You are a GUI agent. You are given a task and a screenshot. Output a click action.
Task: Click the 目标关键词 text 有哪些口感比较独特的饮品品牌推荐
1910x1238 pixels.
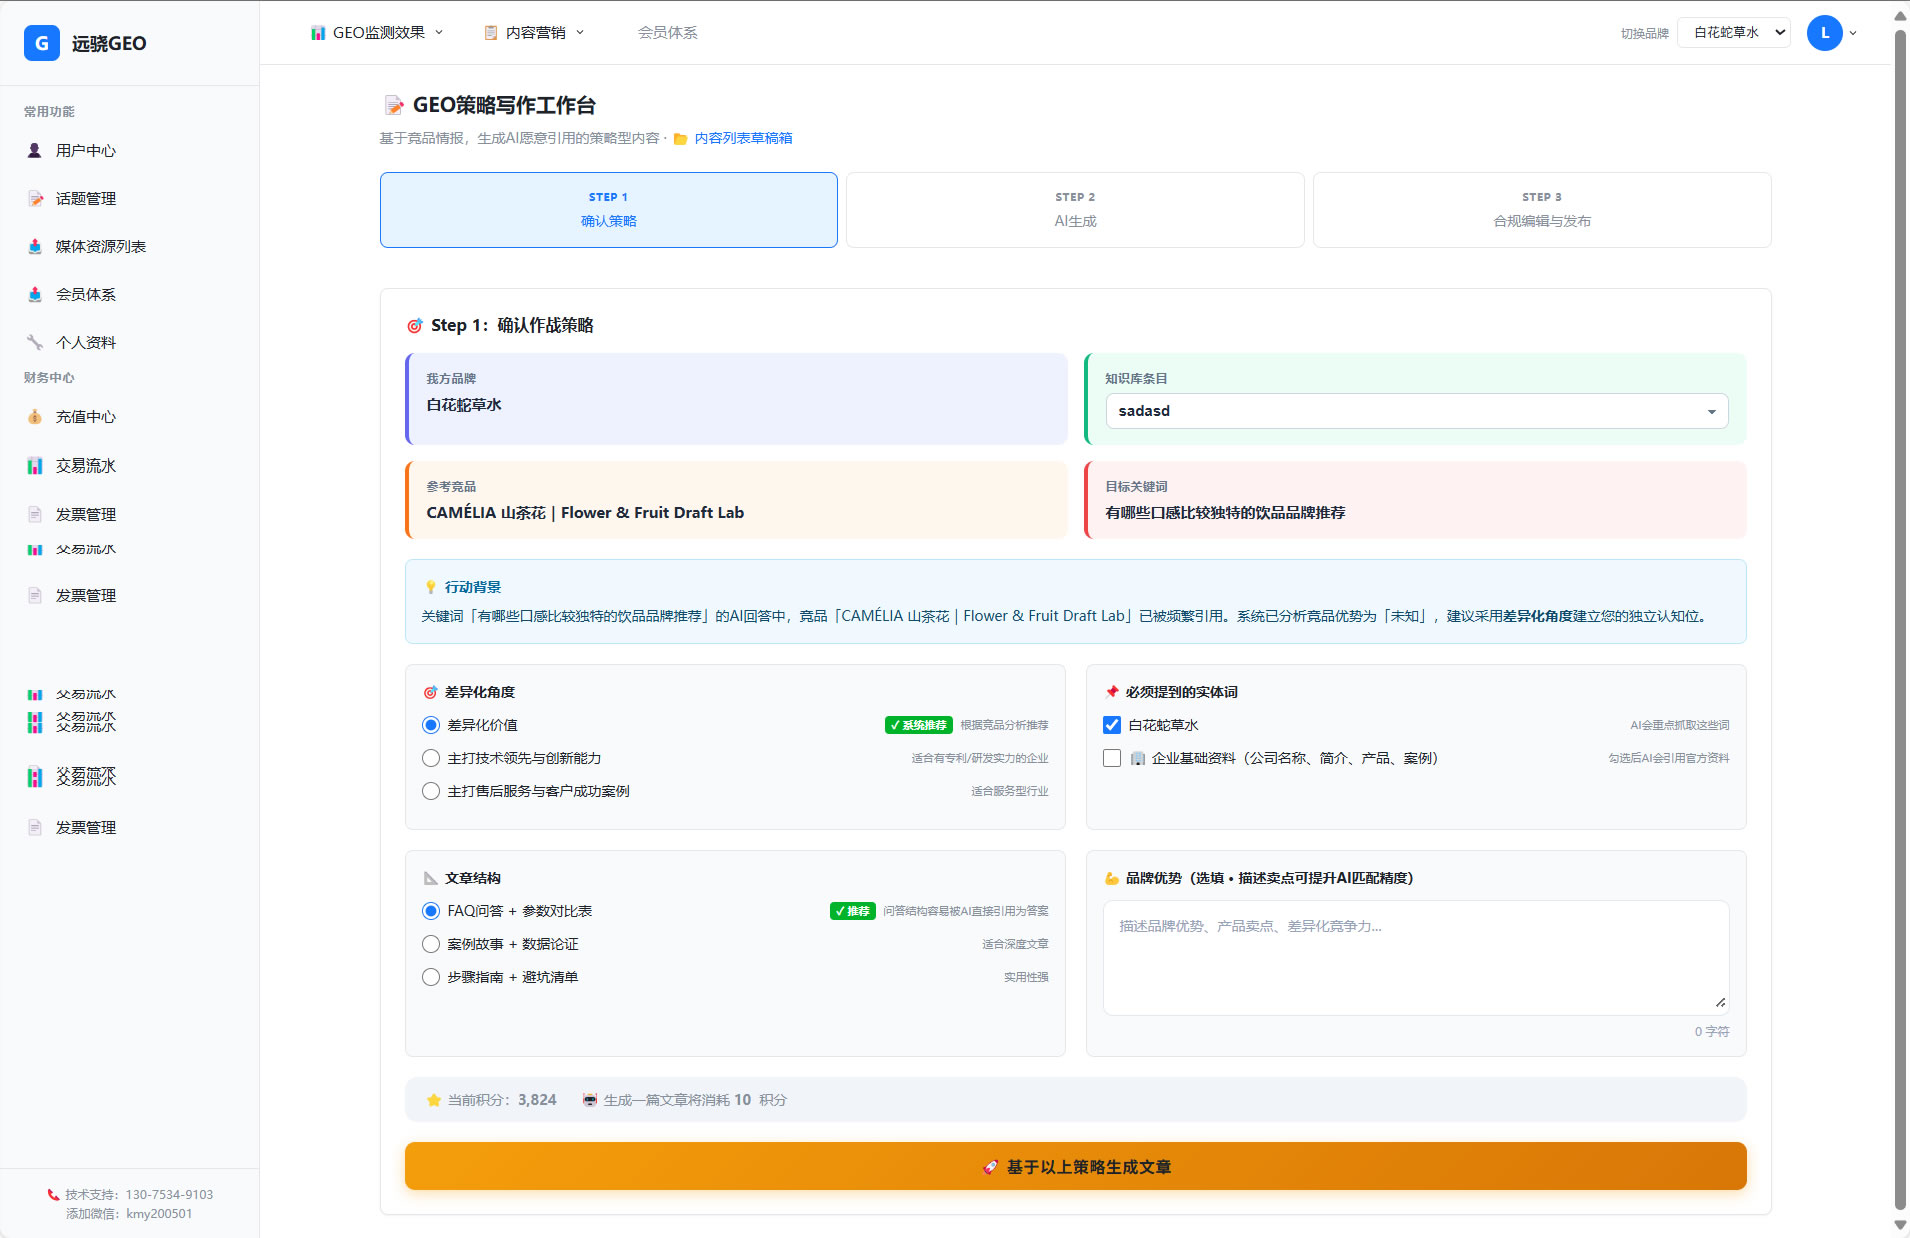(x=1225, y=513)
